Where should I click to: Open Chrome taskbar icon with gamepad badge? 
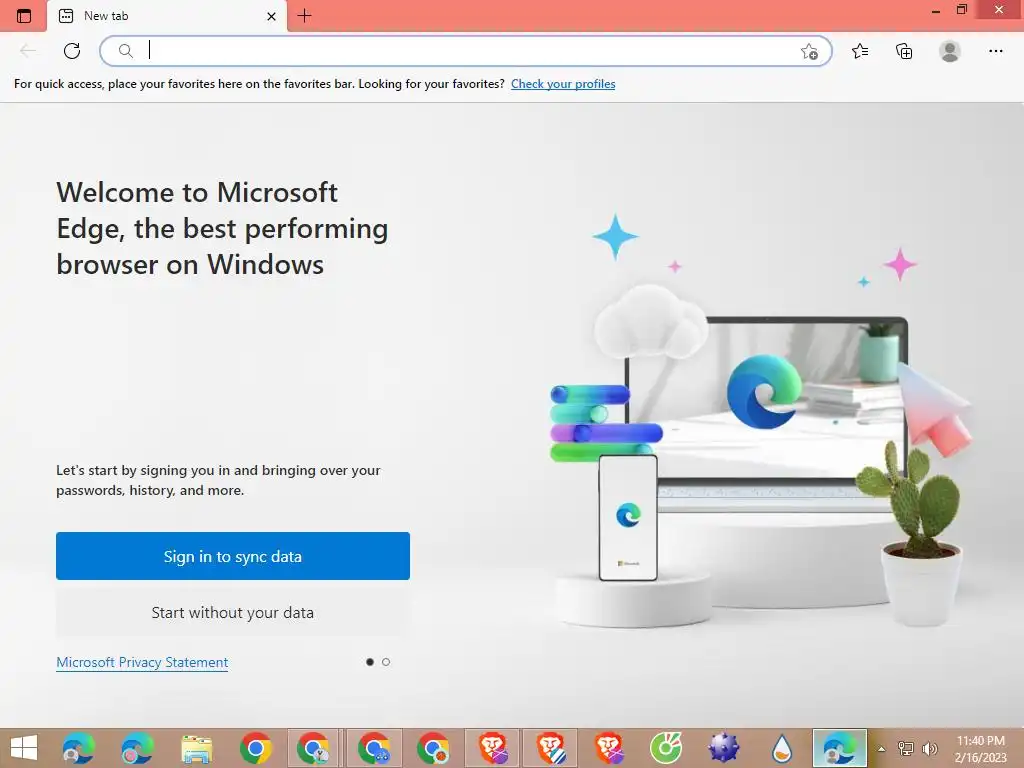point(374,748)
